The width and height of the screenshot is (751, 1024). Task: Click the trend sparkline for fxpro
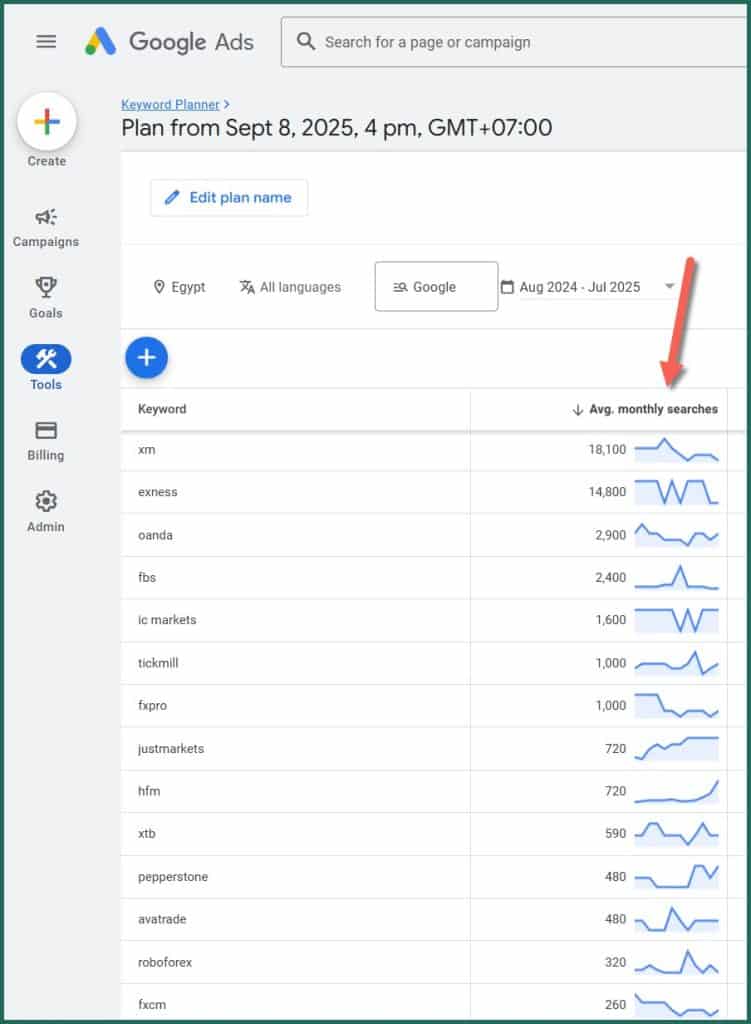677,705
